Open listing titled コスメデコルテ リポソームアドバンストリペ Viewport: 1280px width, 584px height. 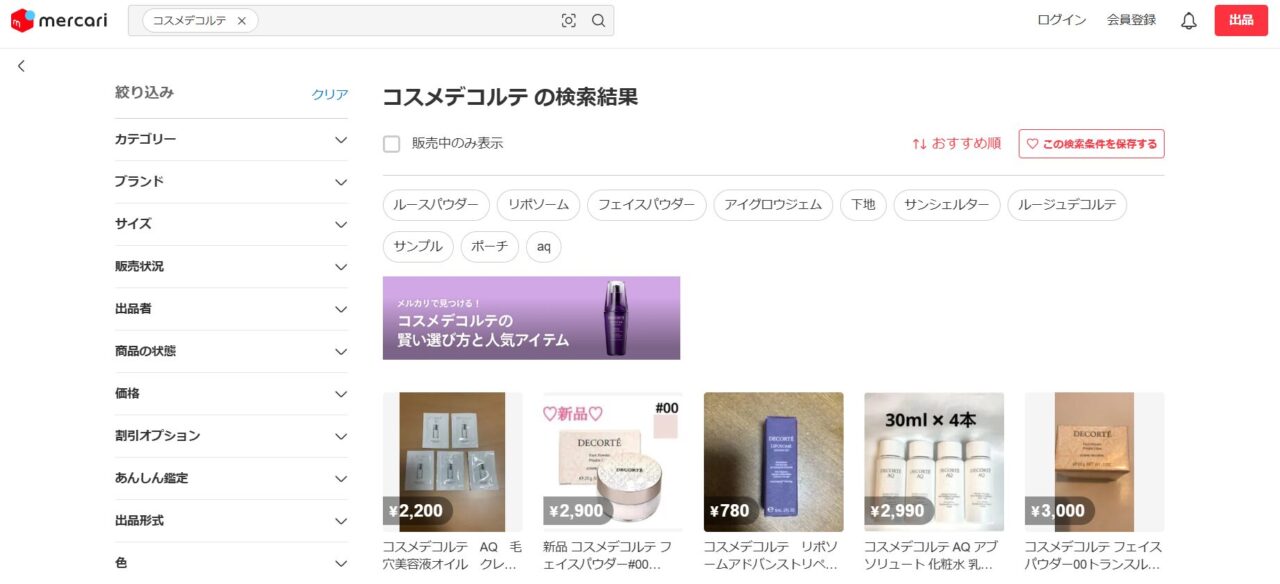[x=773, y=556]
